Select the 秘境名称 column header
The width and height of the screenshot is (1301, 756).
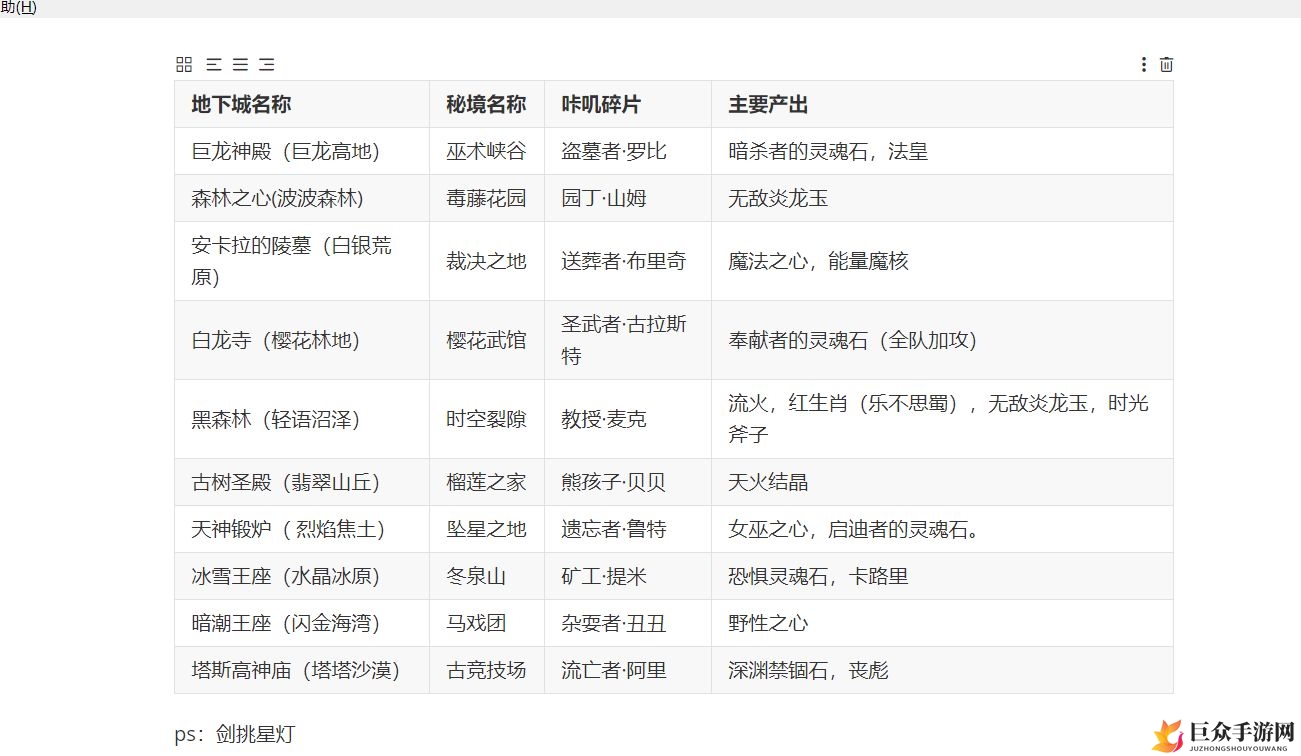(x=487, y=104)
